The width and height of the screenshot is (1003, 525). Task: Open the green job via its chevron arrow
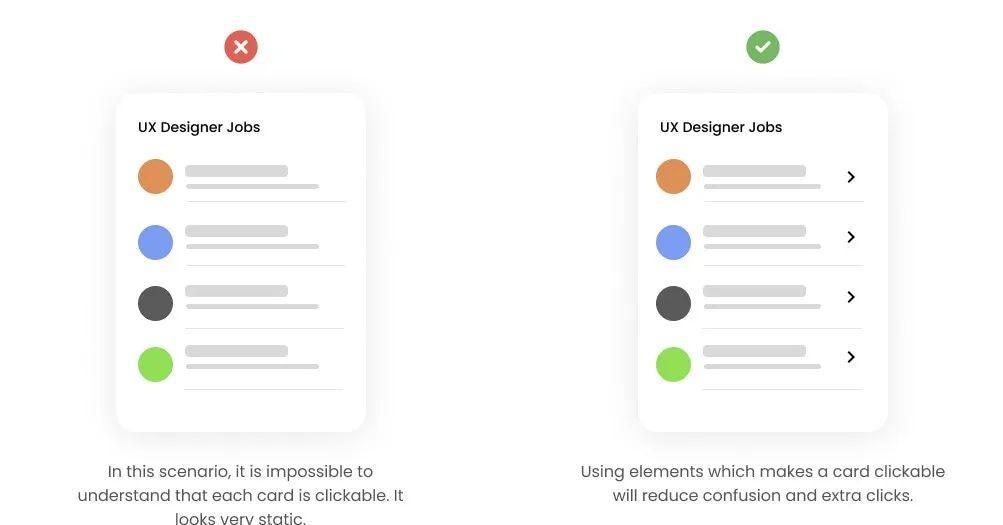pyautogui.click(x=851, y=357)
